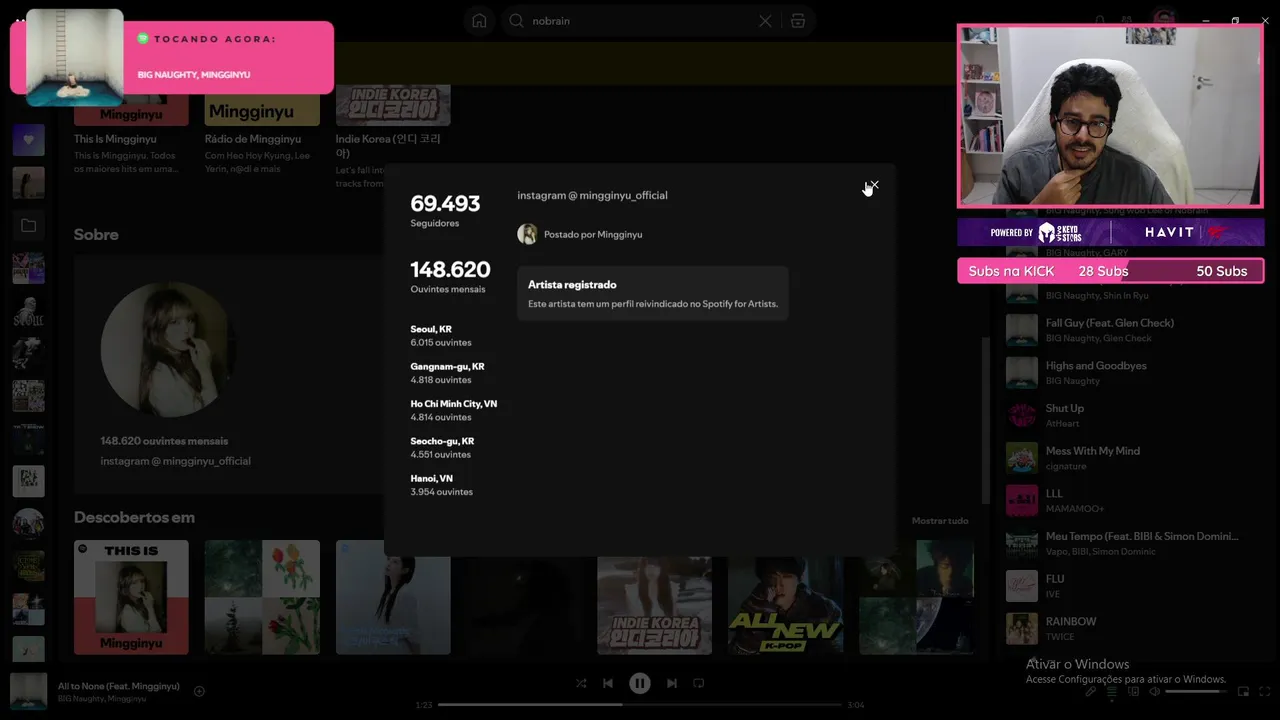1280x720 pixels.
Task: Open the mini player icon
Action: click(x=1243, y=691)
